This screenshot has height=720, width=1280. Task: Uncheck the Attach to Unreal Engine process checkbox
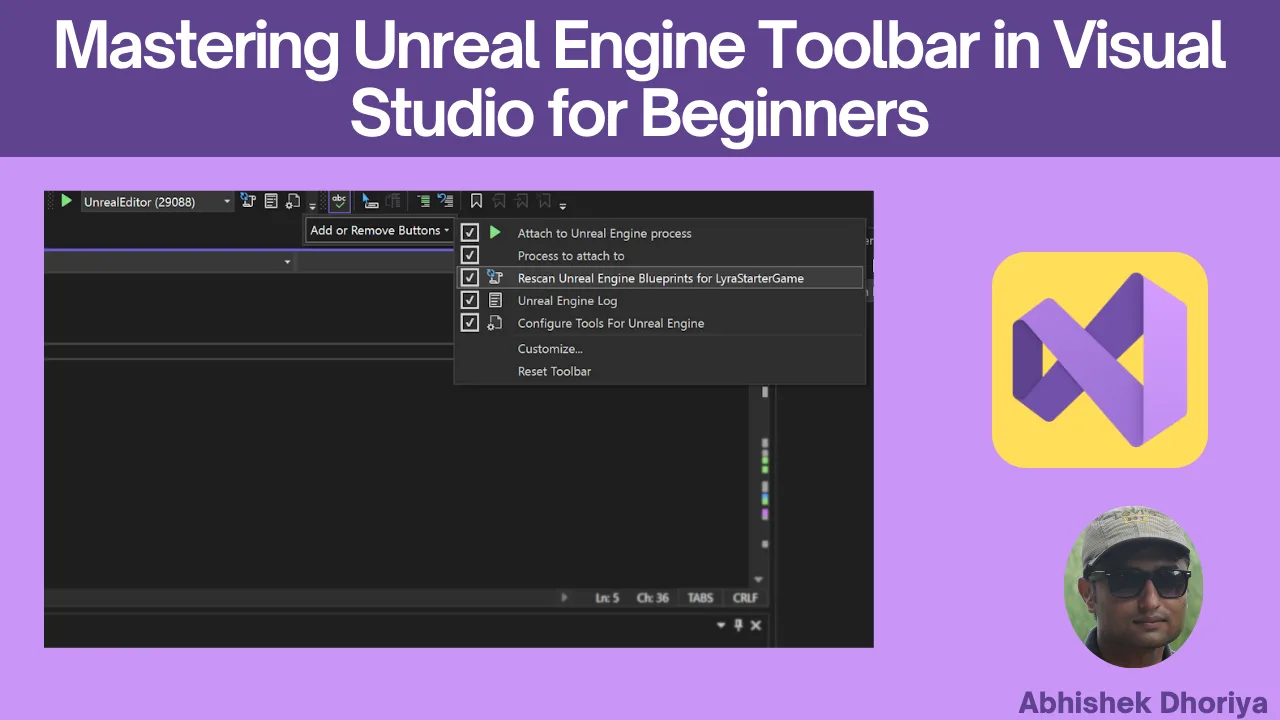(469, 233)
